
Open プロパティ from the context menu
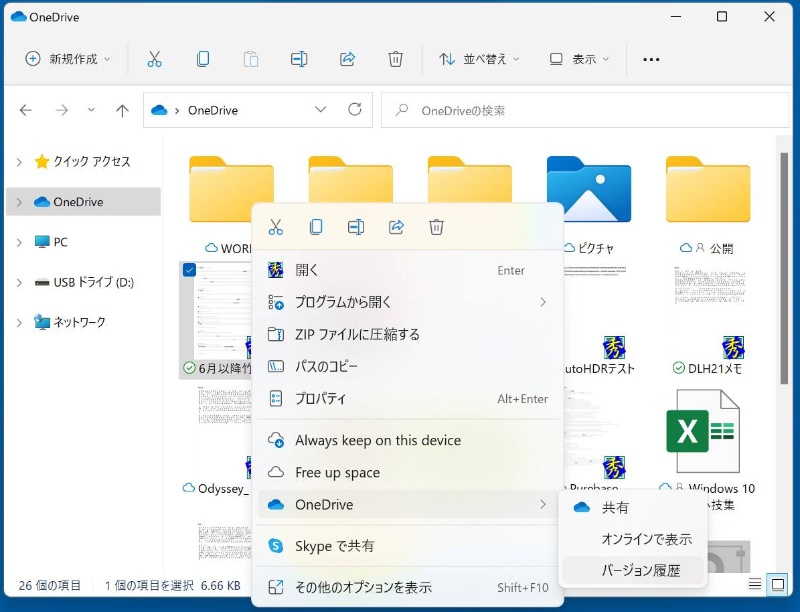tap(408, 398)
